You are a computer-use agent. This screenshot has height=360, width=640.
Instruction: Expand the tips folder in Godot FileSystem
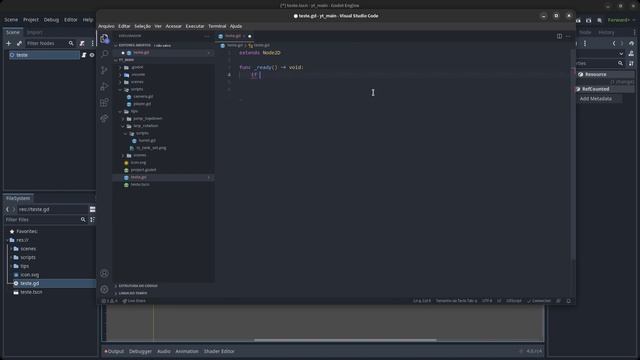coord(11,266)
